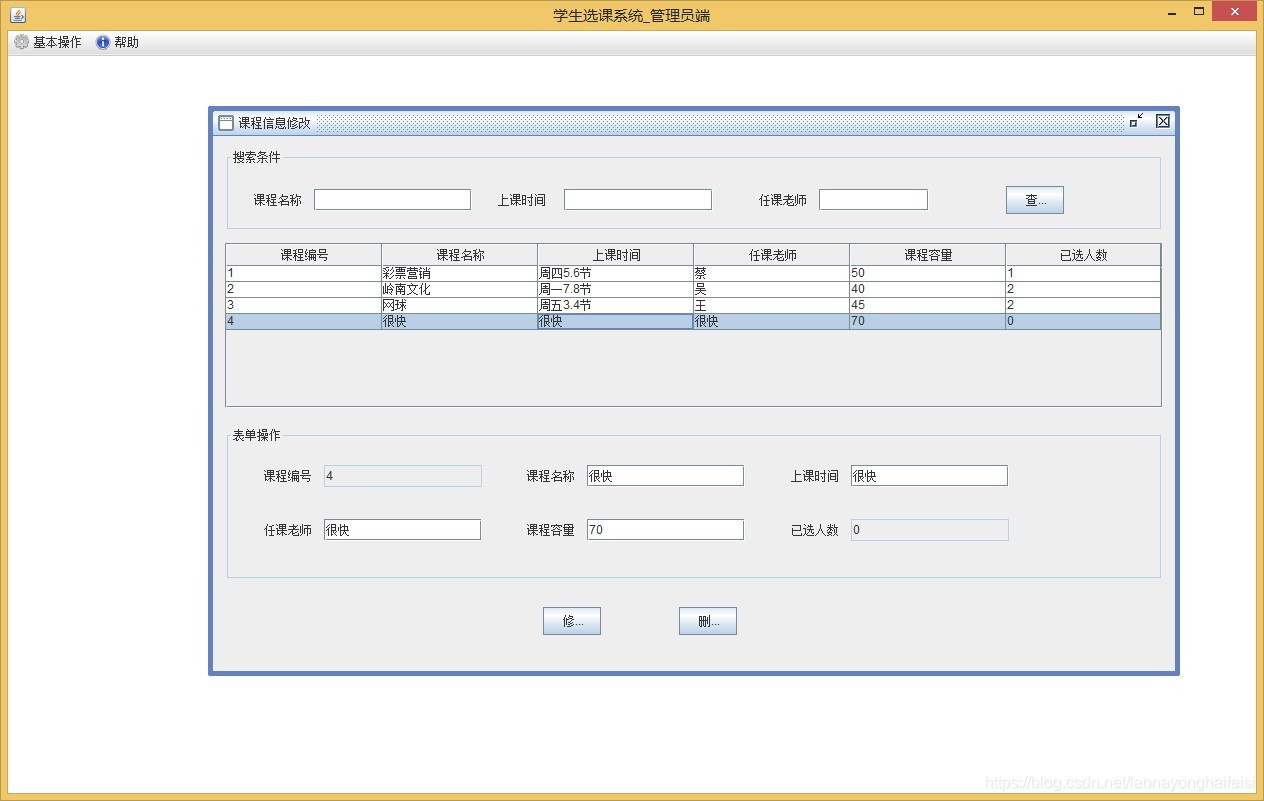Click the teacher cell 蔡
1264x801 pixels.
772,273
